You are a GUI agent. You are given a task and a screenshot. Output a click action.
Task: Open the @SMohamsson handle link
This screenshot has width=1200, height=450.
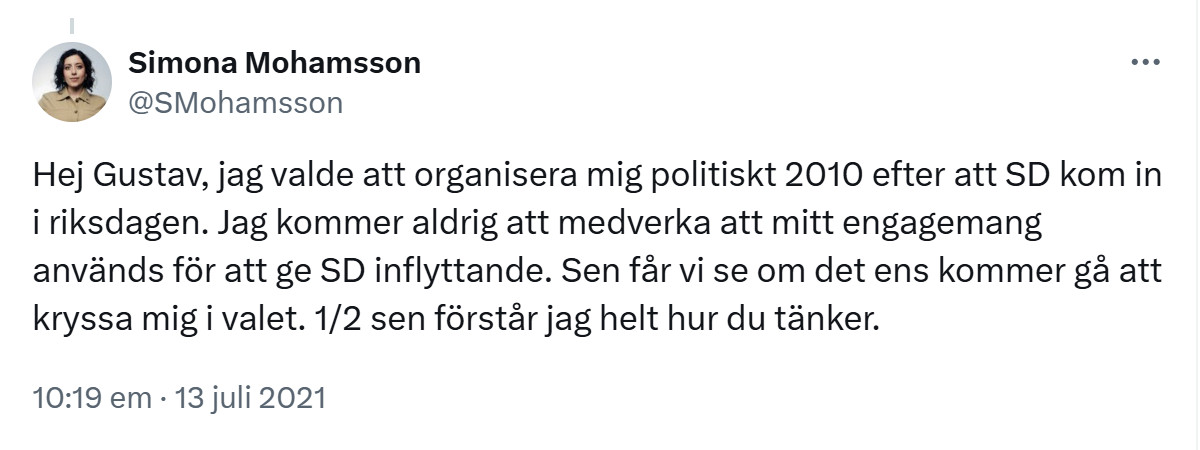pos(236,102)
